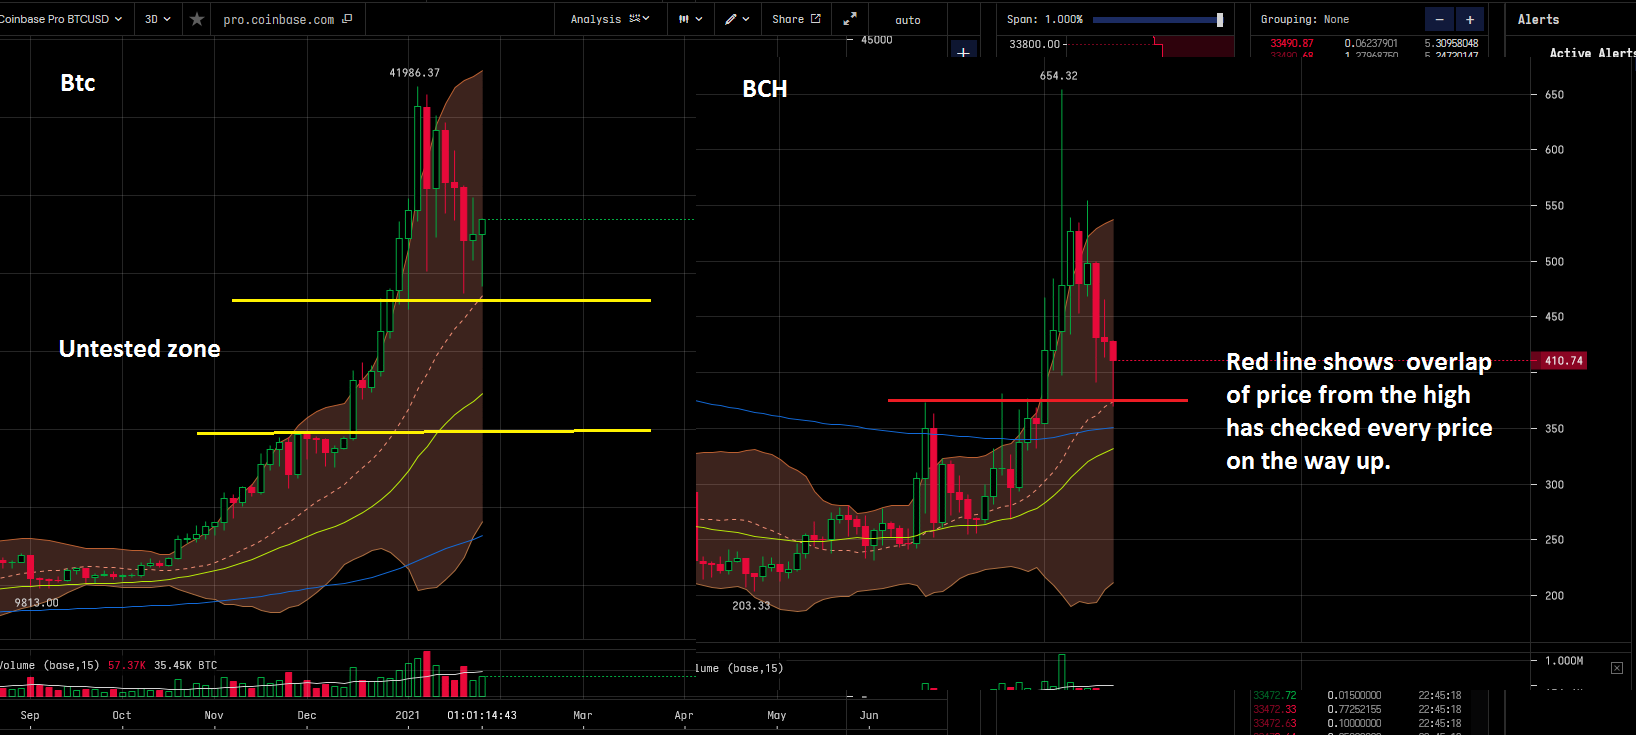Toggle the auto scale button

[908, 20]
